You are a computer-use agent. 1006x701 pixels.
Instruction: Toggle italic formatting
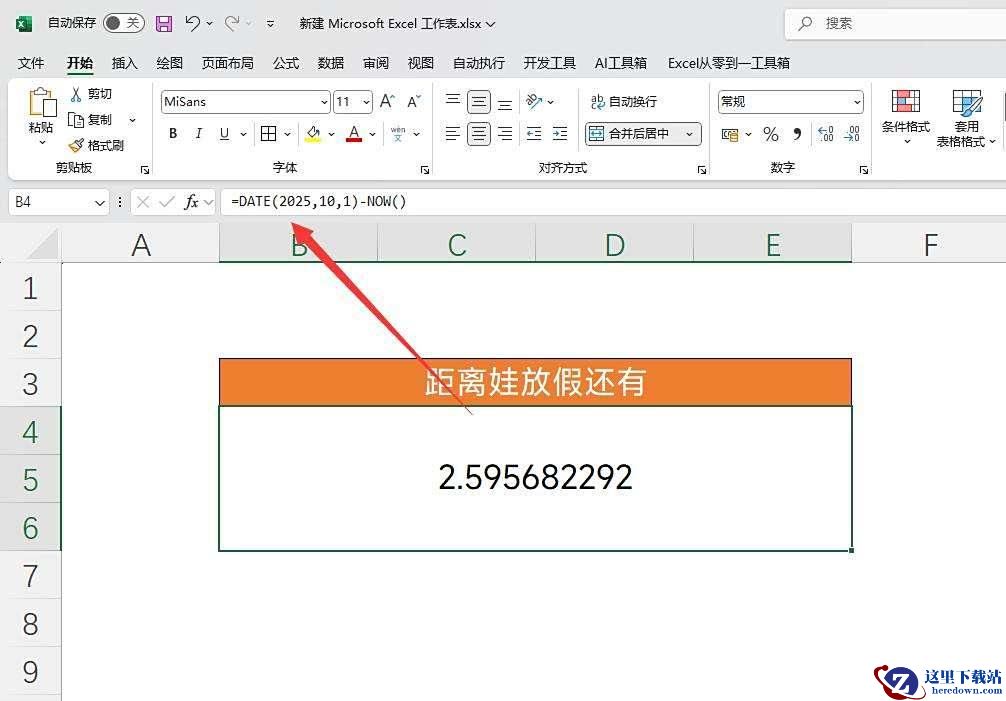[x=198, y=134]
